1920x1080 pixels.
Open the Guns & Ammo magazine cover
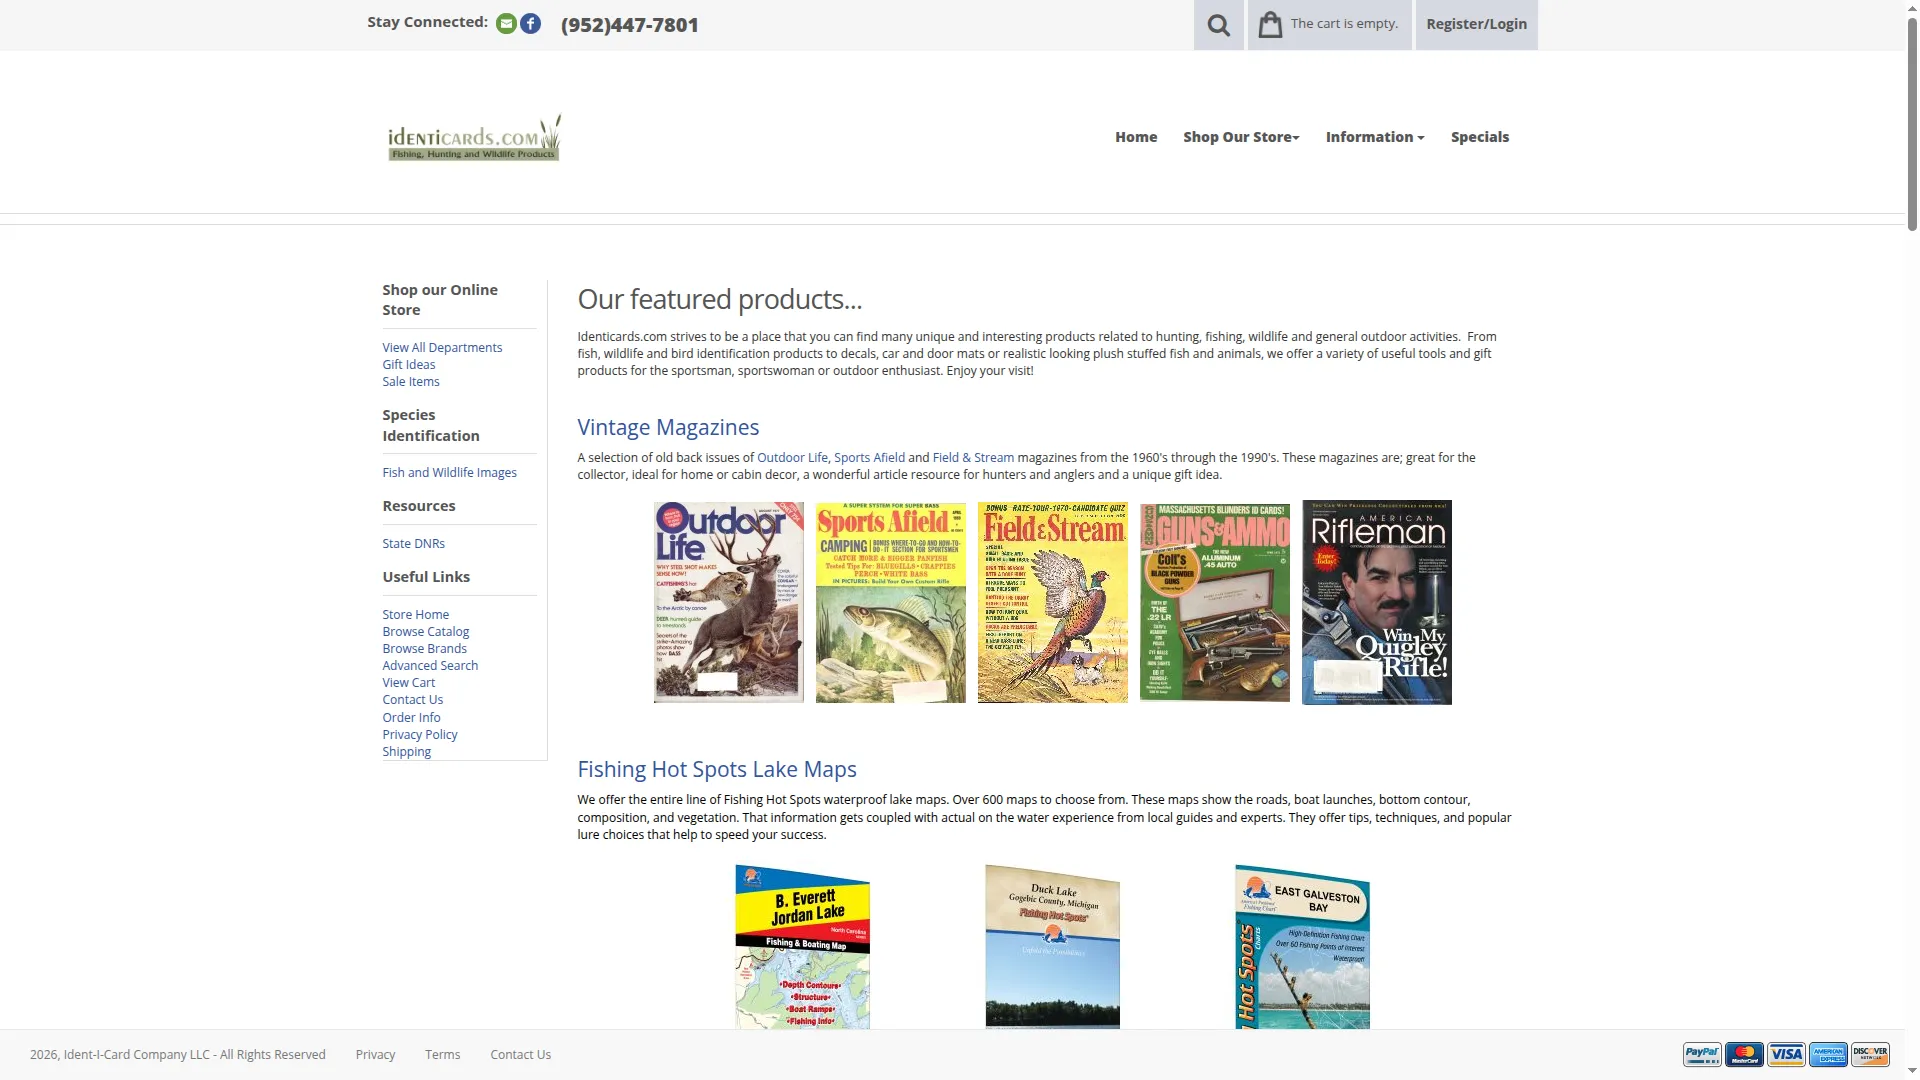1215,602
